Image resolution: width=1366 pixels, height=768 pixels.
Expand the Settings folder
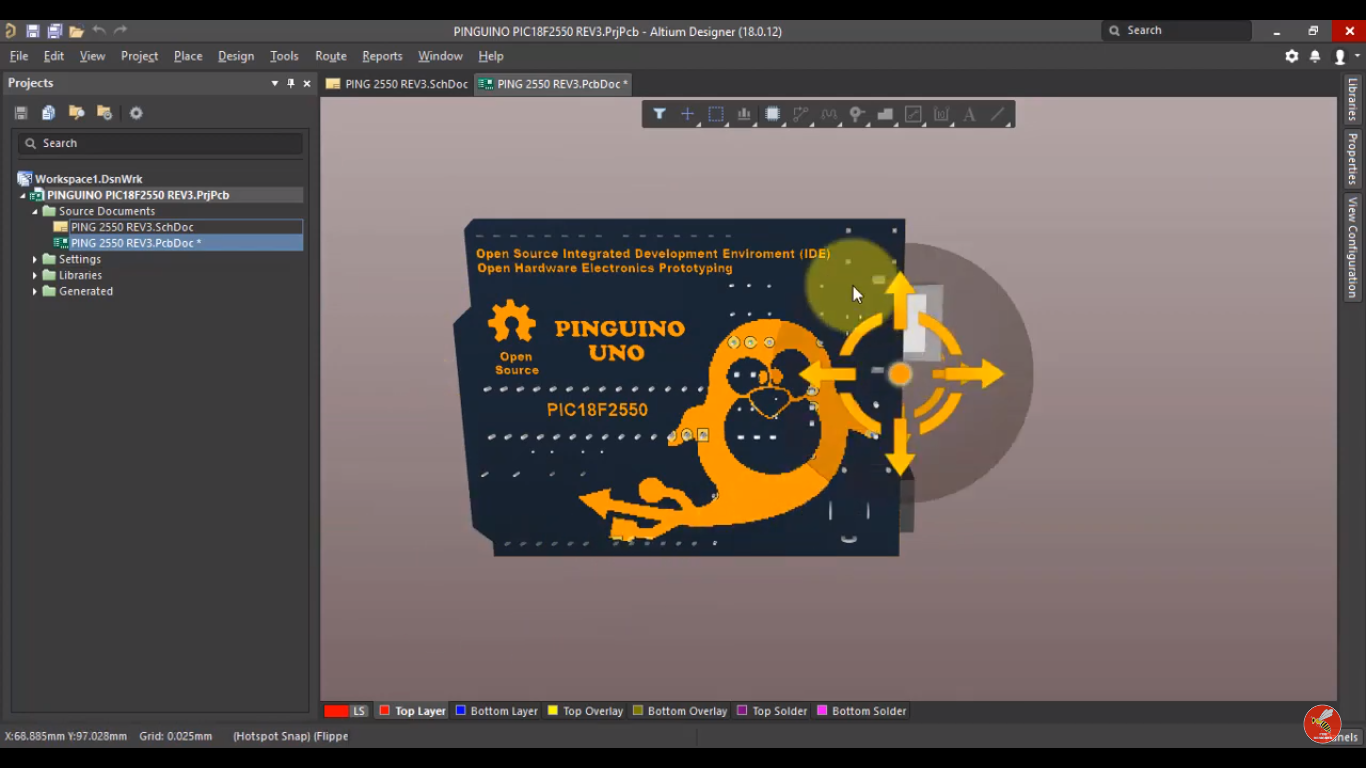click(x=35, y=259)
